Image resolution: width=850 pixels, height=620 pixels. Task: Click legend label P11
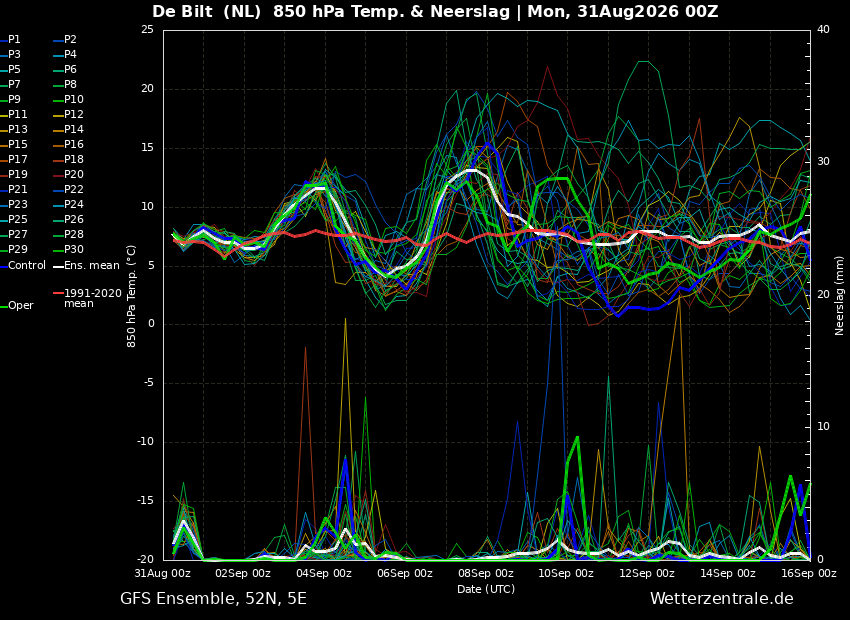pyautogui.click(x=17, y=114)
